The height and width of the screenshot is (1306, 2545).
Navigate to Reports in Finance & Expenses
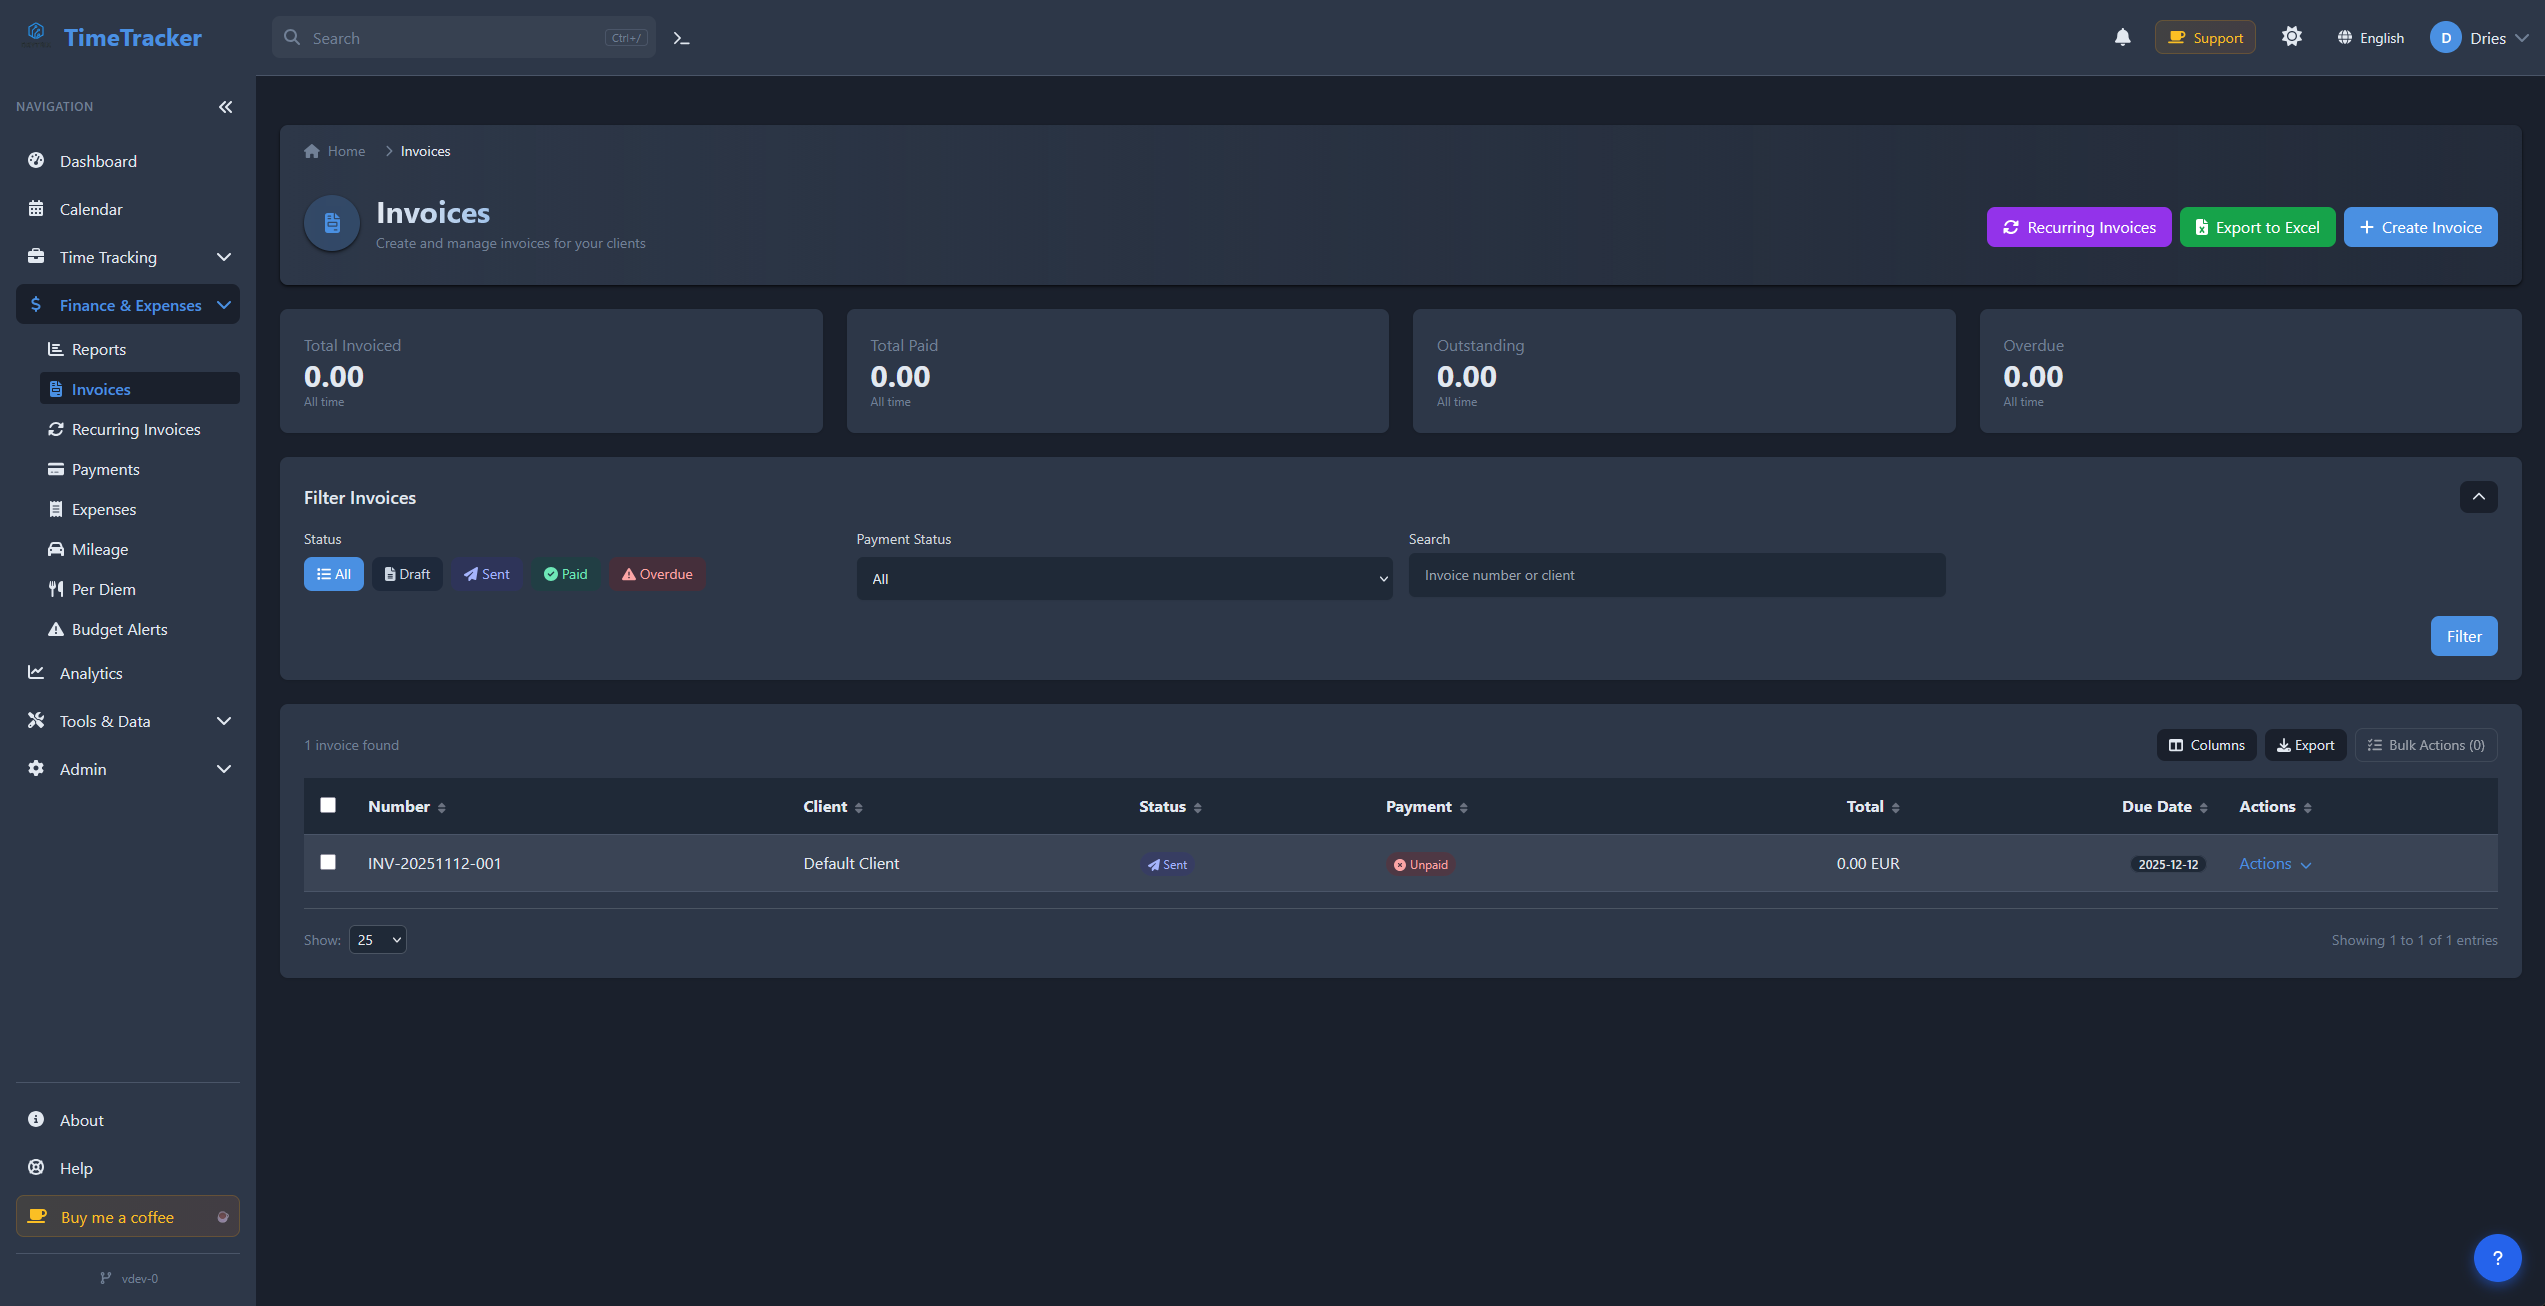pos(98,349)
